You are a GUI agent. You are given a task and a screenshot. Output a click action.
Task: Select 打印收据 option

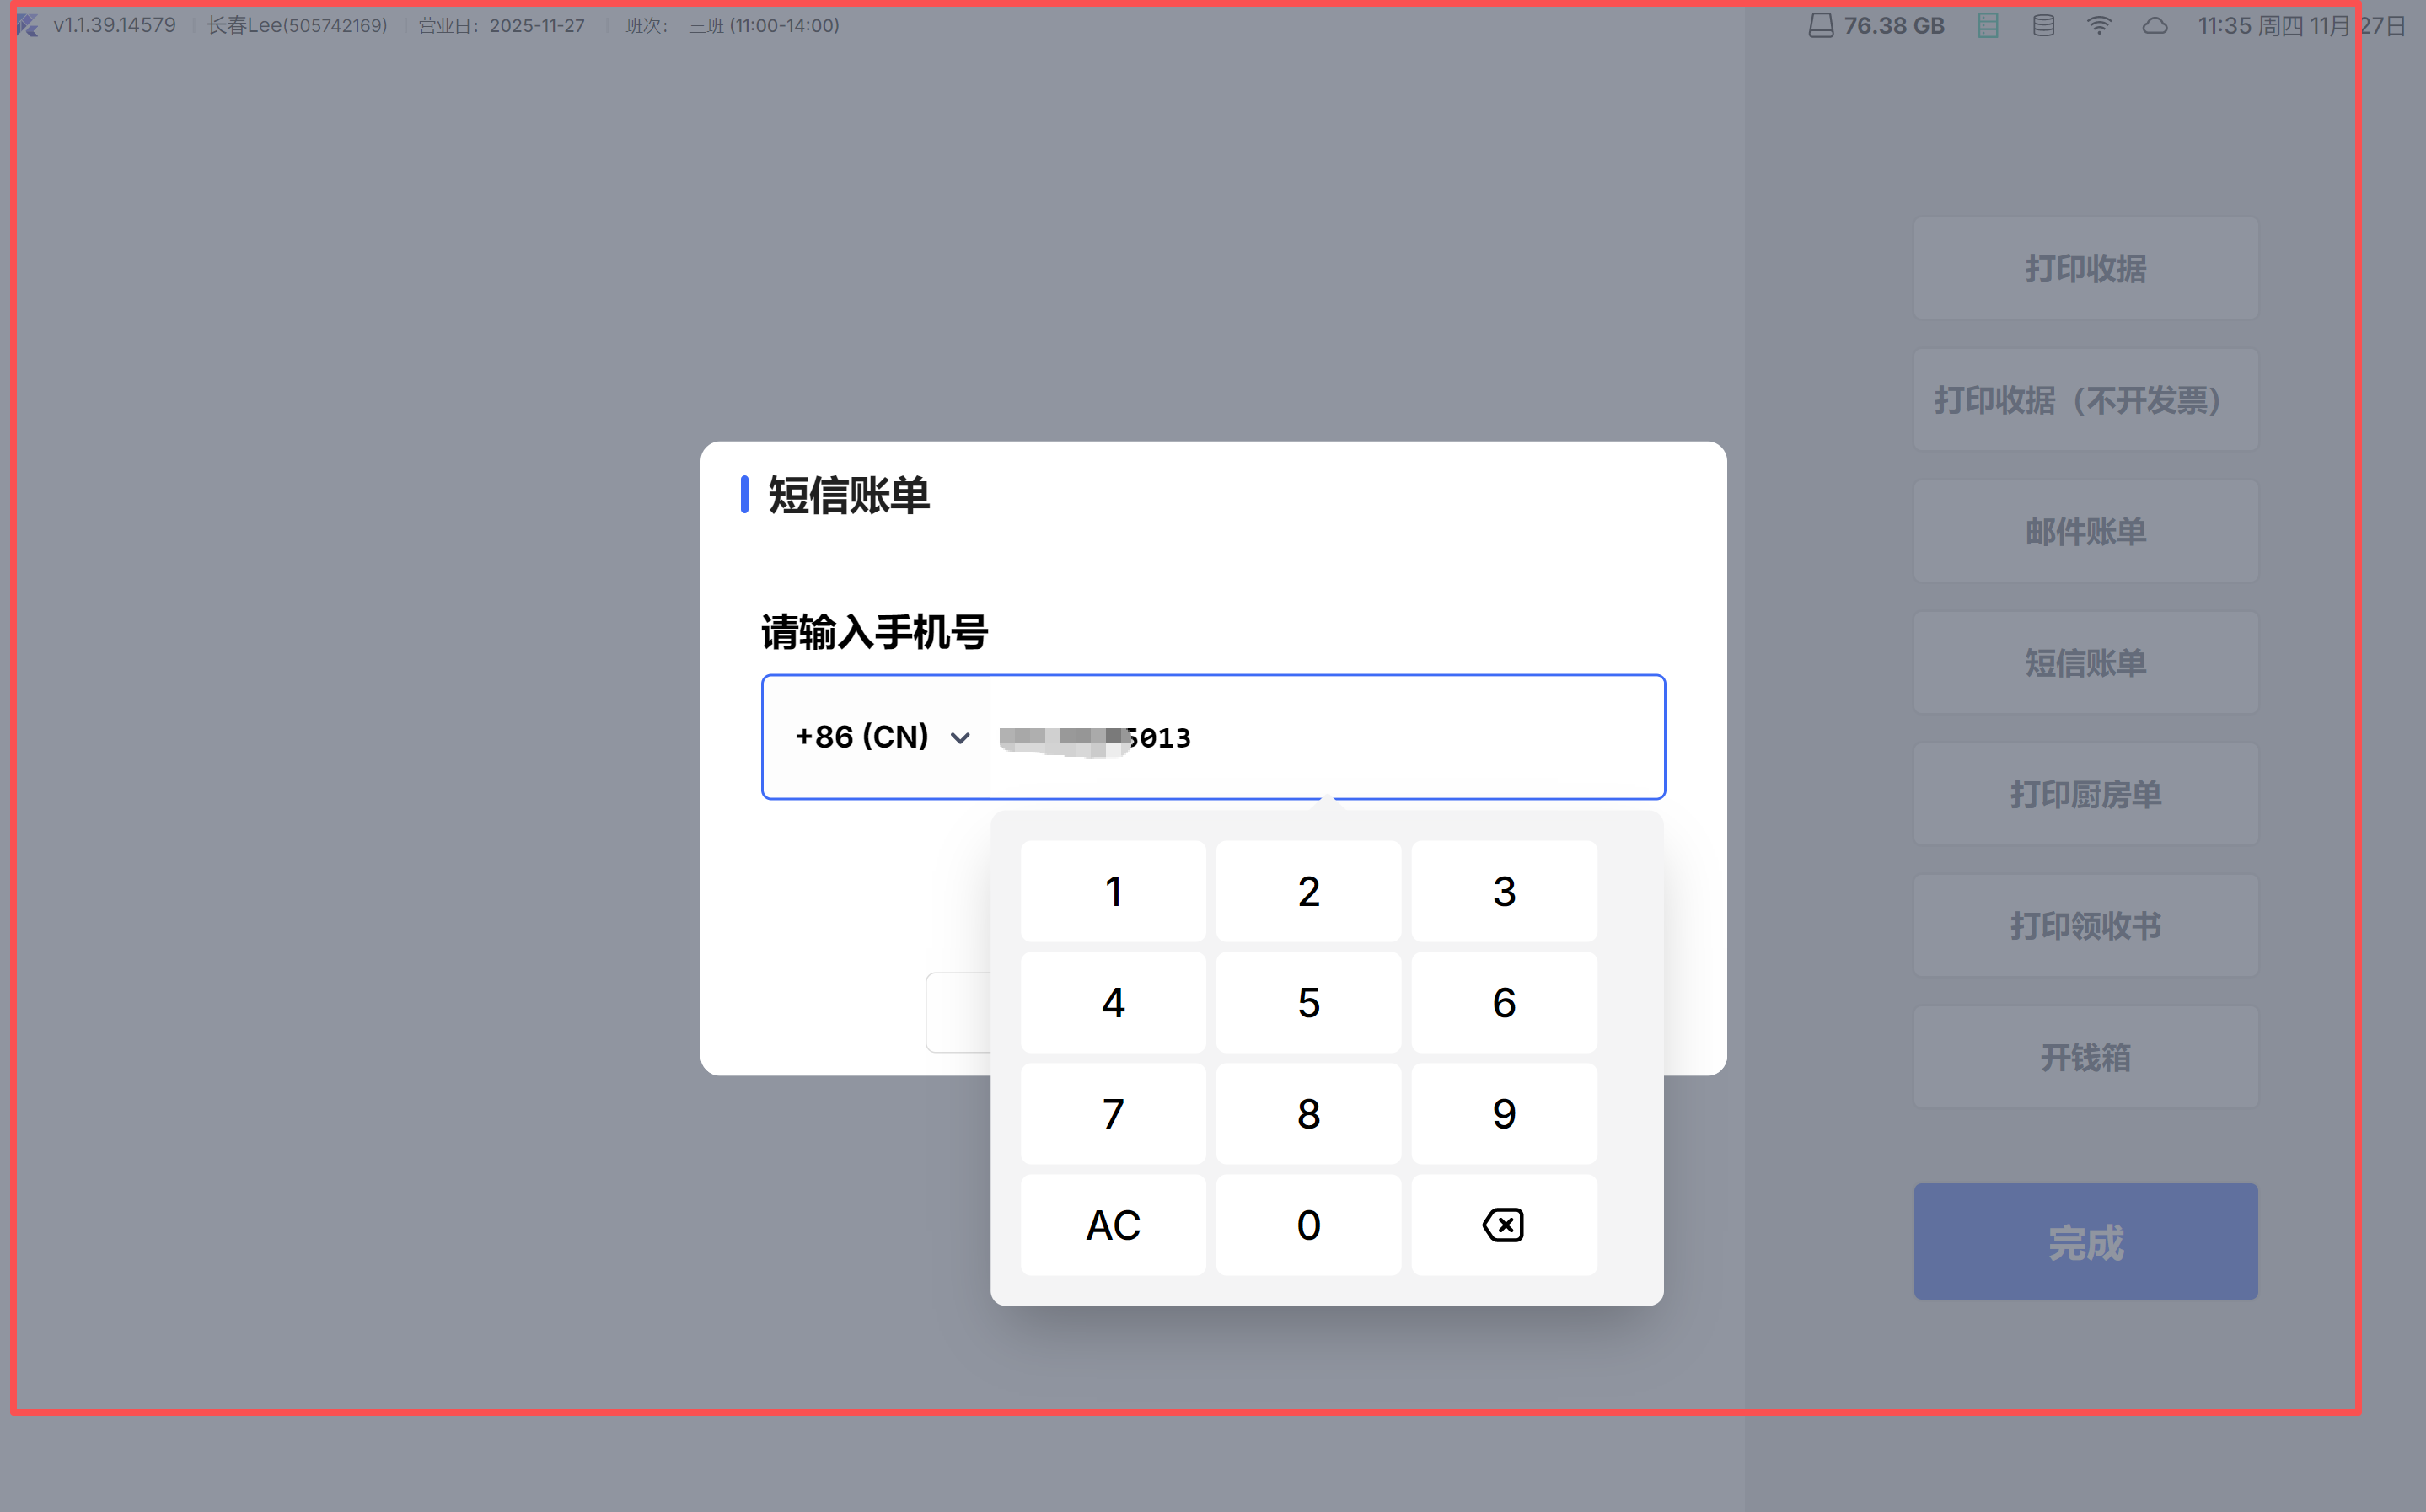pyautogui.click(x=2085, y=268)
